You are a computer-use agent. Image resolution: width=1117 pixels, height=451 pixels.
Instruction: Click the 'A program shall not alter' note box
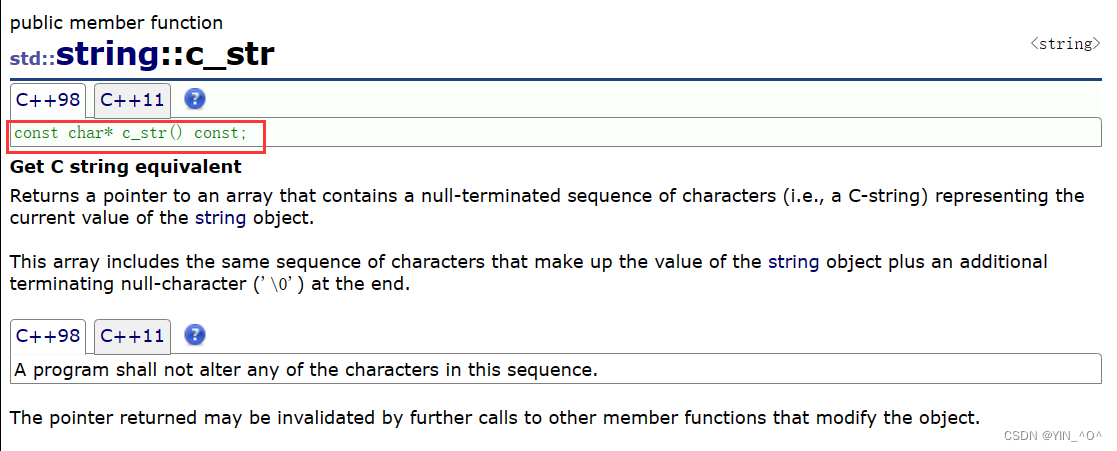point(306,370)
